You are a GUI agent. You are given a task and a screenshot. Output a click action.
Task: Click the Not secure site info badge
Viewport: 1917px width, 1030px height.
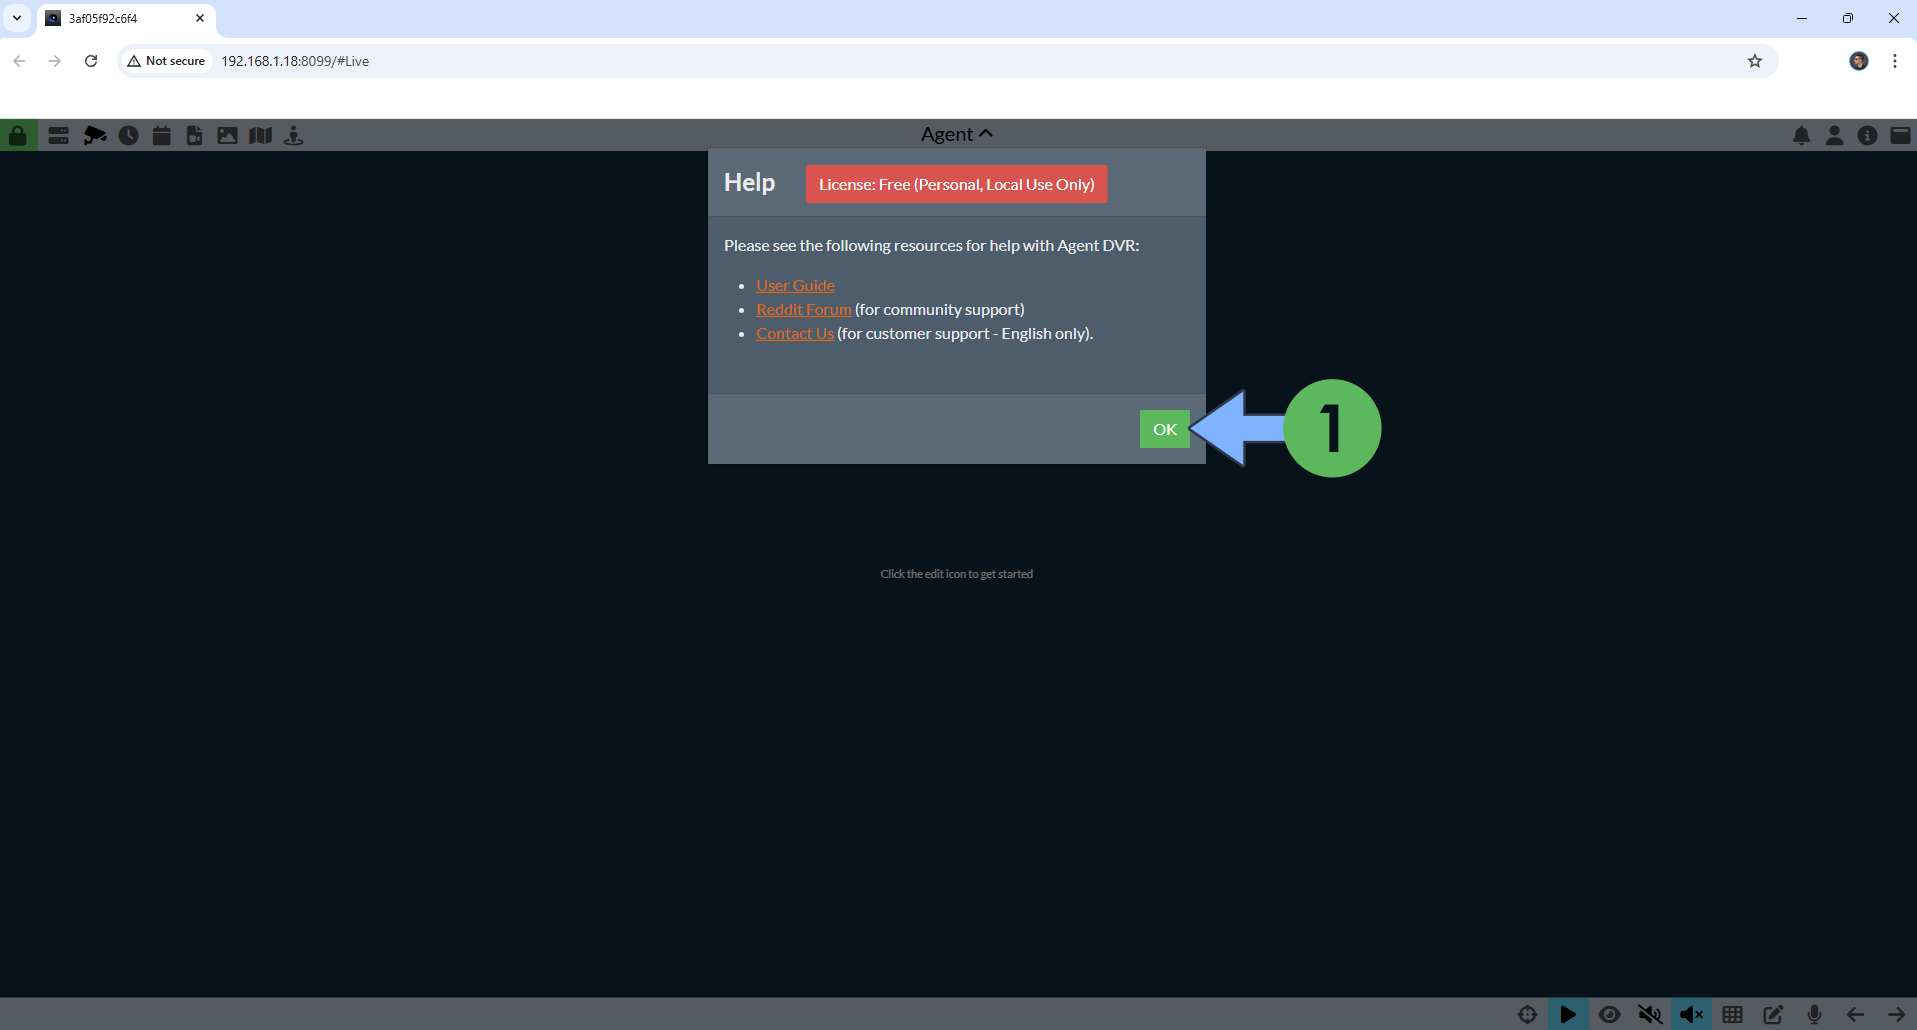point(166,61)
